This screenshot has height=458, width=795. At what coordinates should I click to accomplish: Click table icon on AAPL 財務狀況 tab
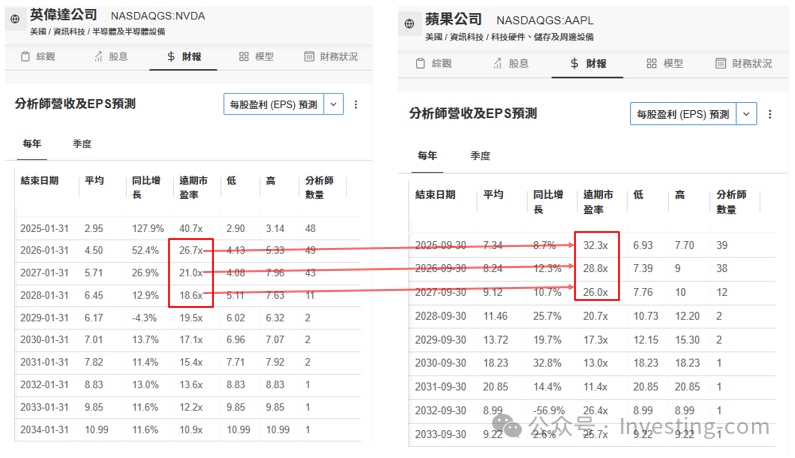point(720,63)
